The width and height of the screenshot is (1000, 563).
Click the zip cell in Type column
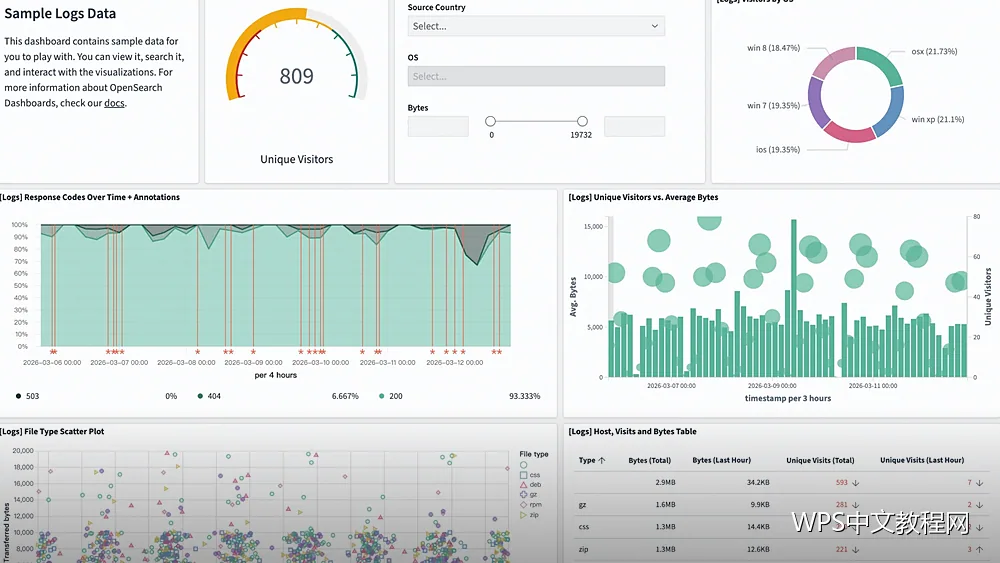(x=584, y=550)
